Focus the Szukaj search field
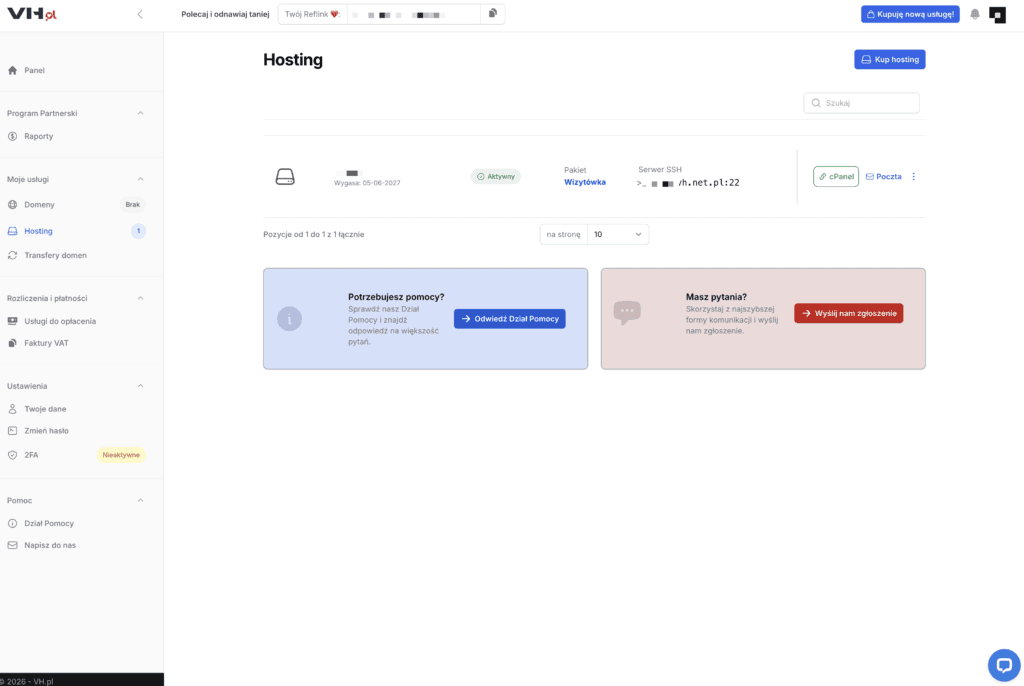 click(x=861, y=103)
